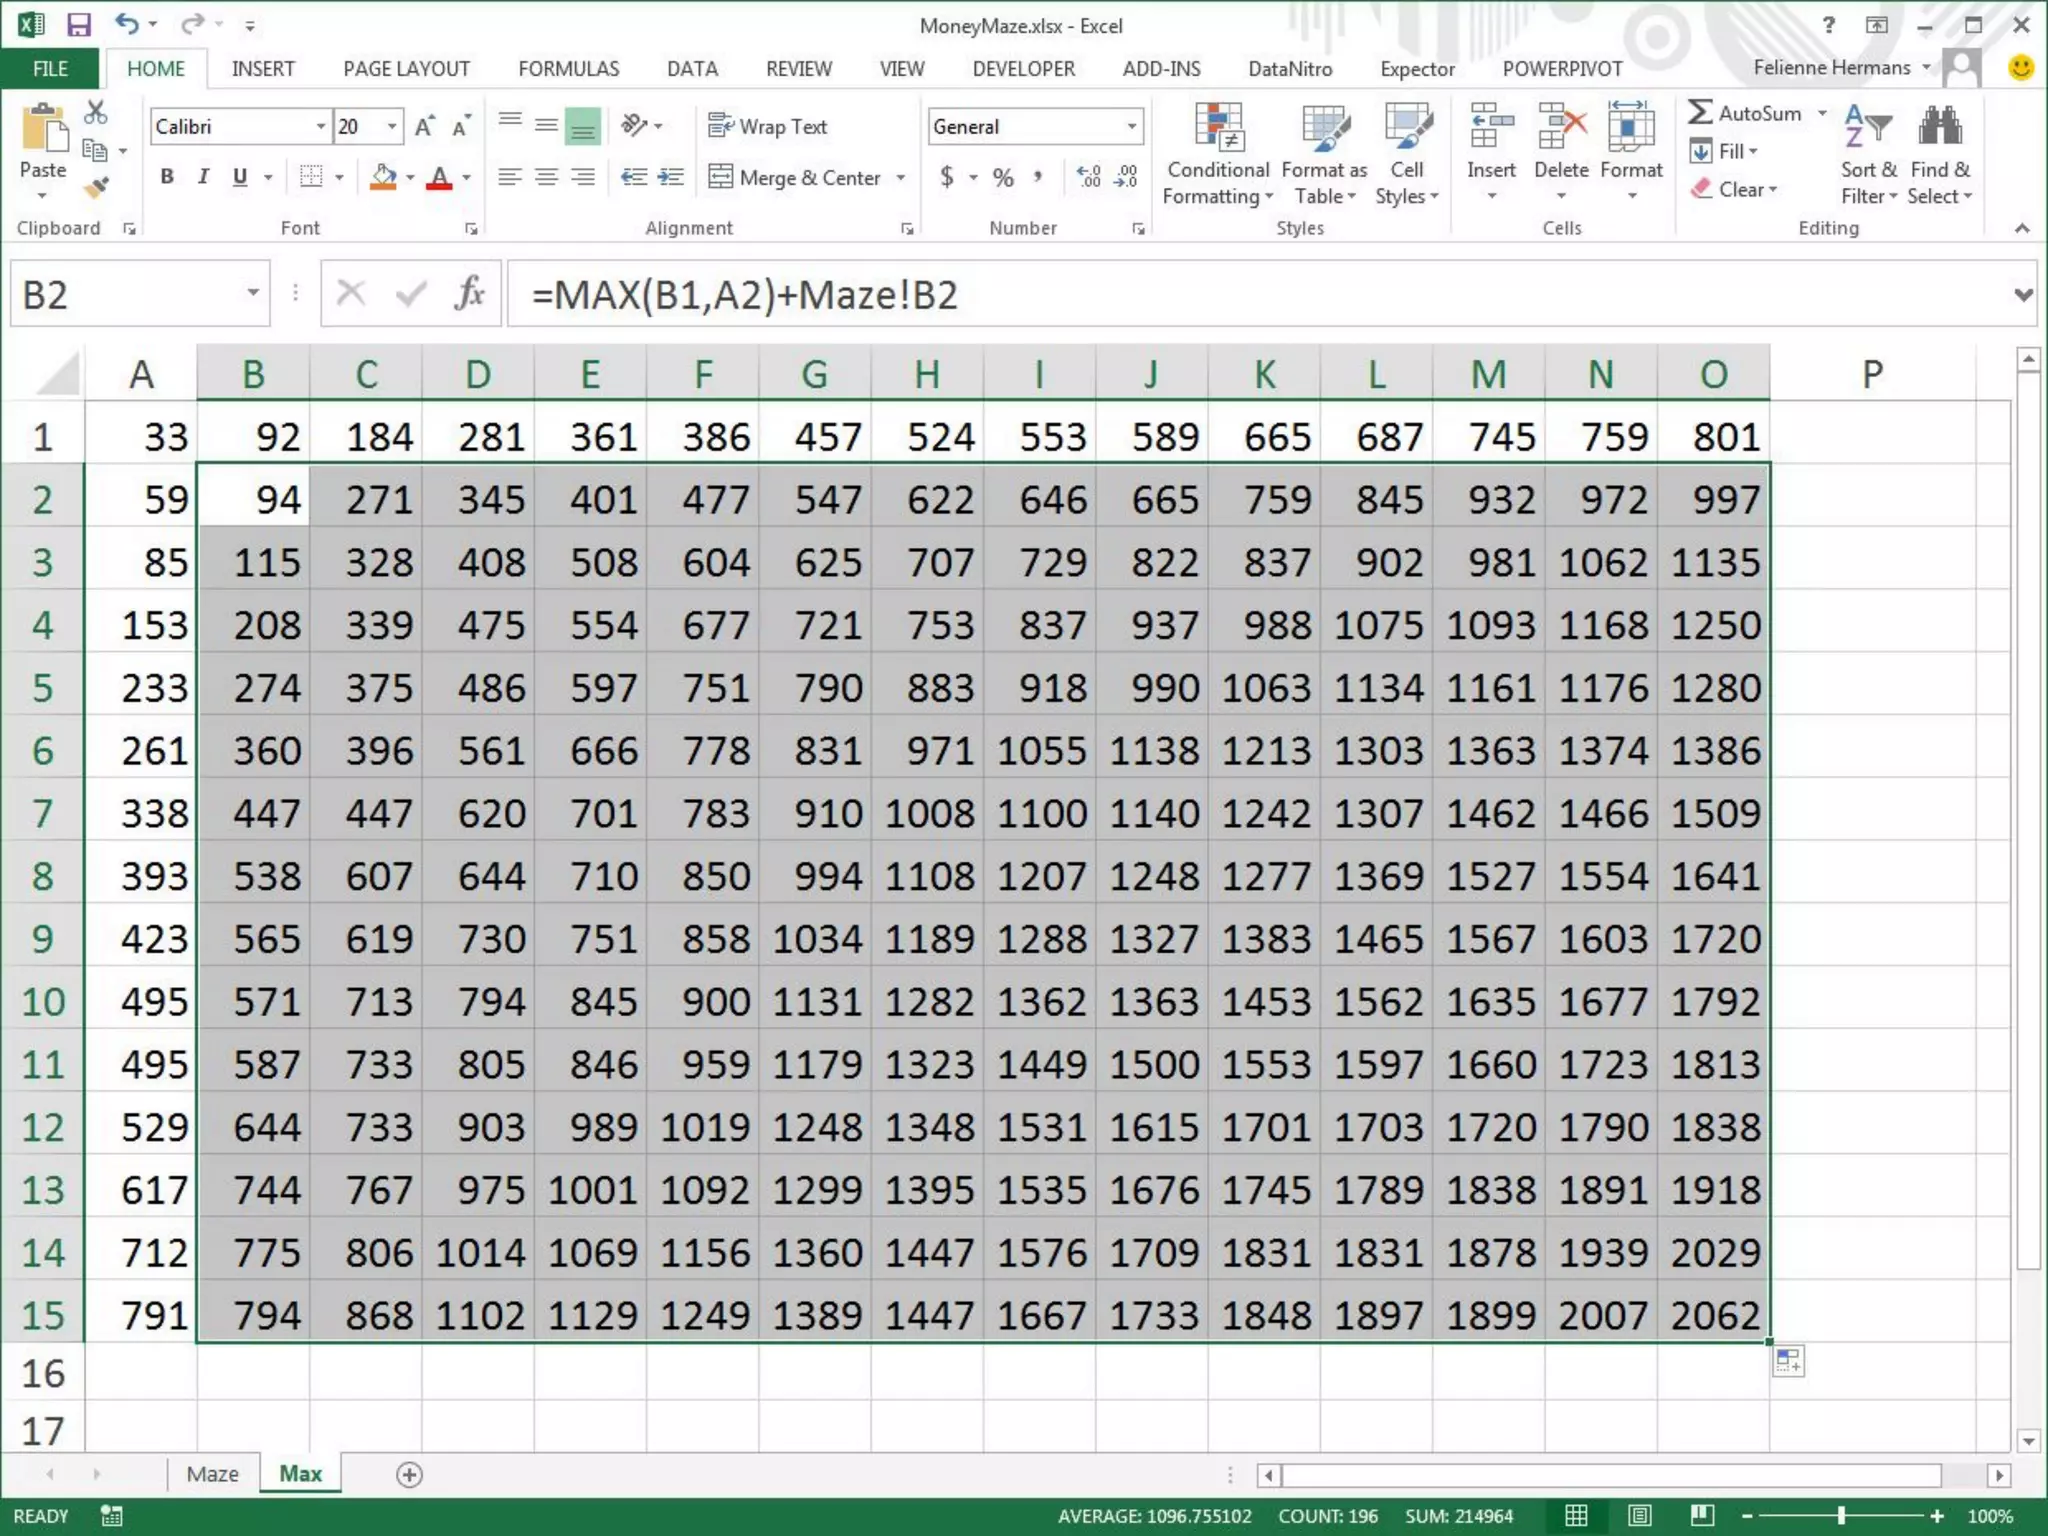Click Merge & Center button
Image resolution: width=2048 pixels, height=1536 pixels.
796,177
